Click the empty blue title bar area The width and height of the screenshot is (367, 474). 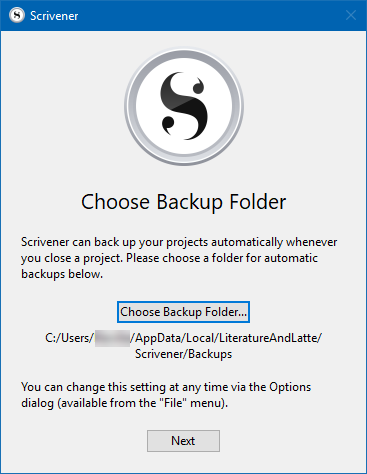pyautogui.click(x=210, y=15)
